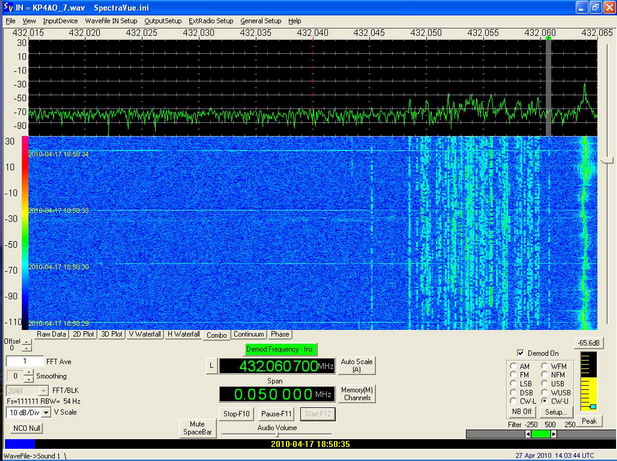
Task: Click the NCO Null button
Action: tap(24, 428)
